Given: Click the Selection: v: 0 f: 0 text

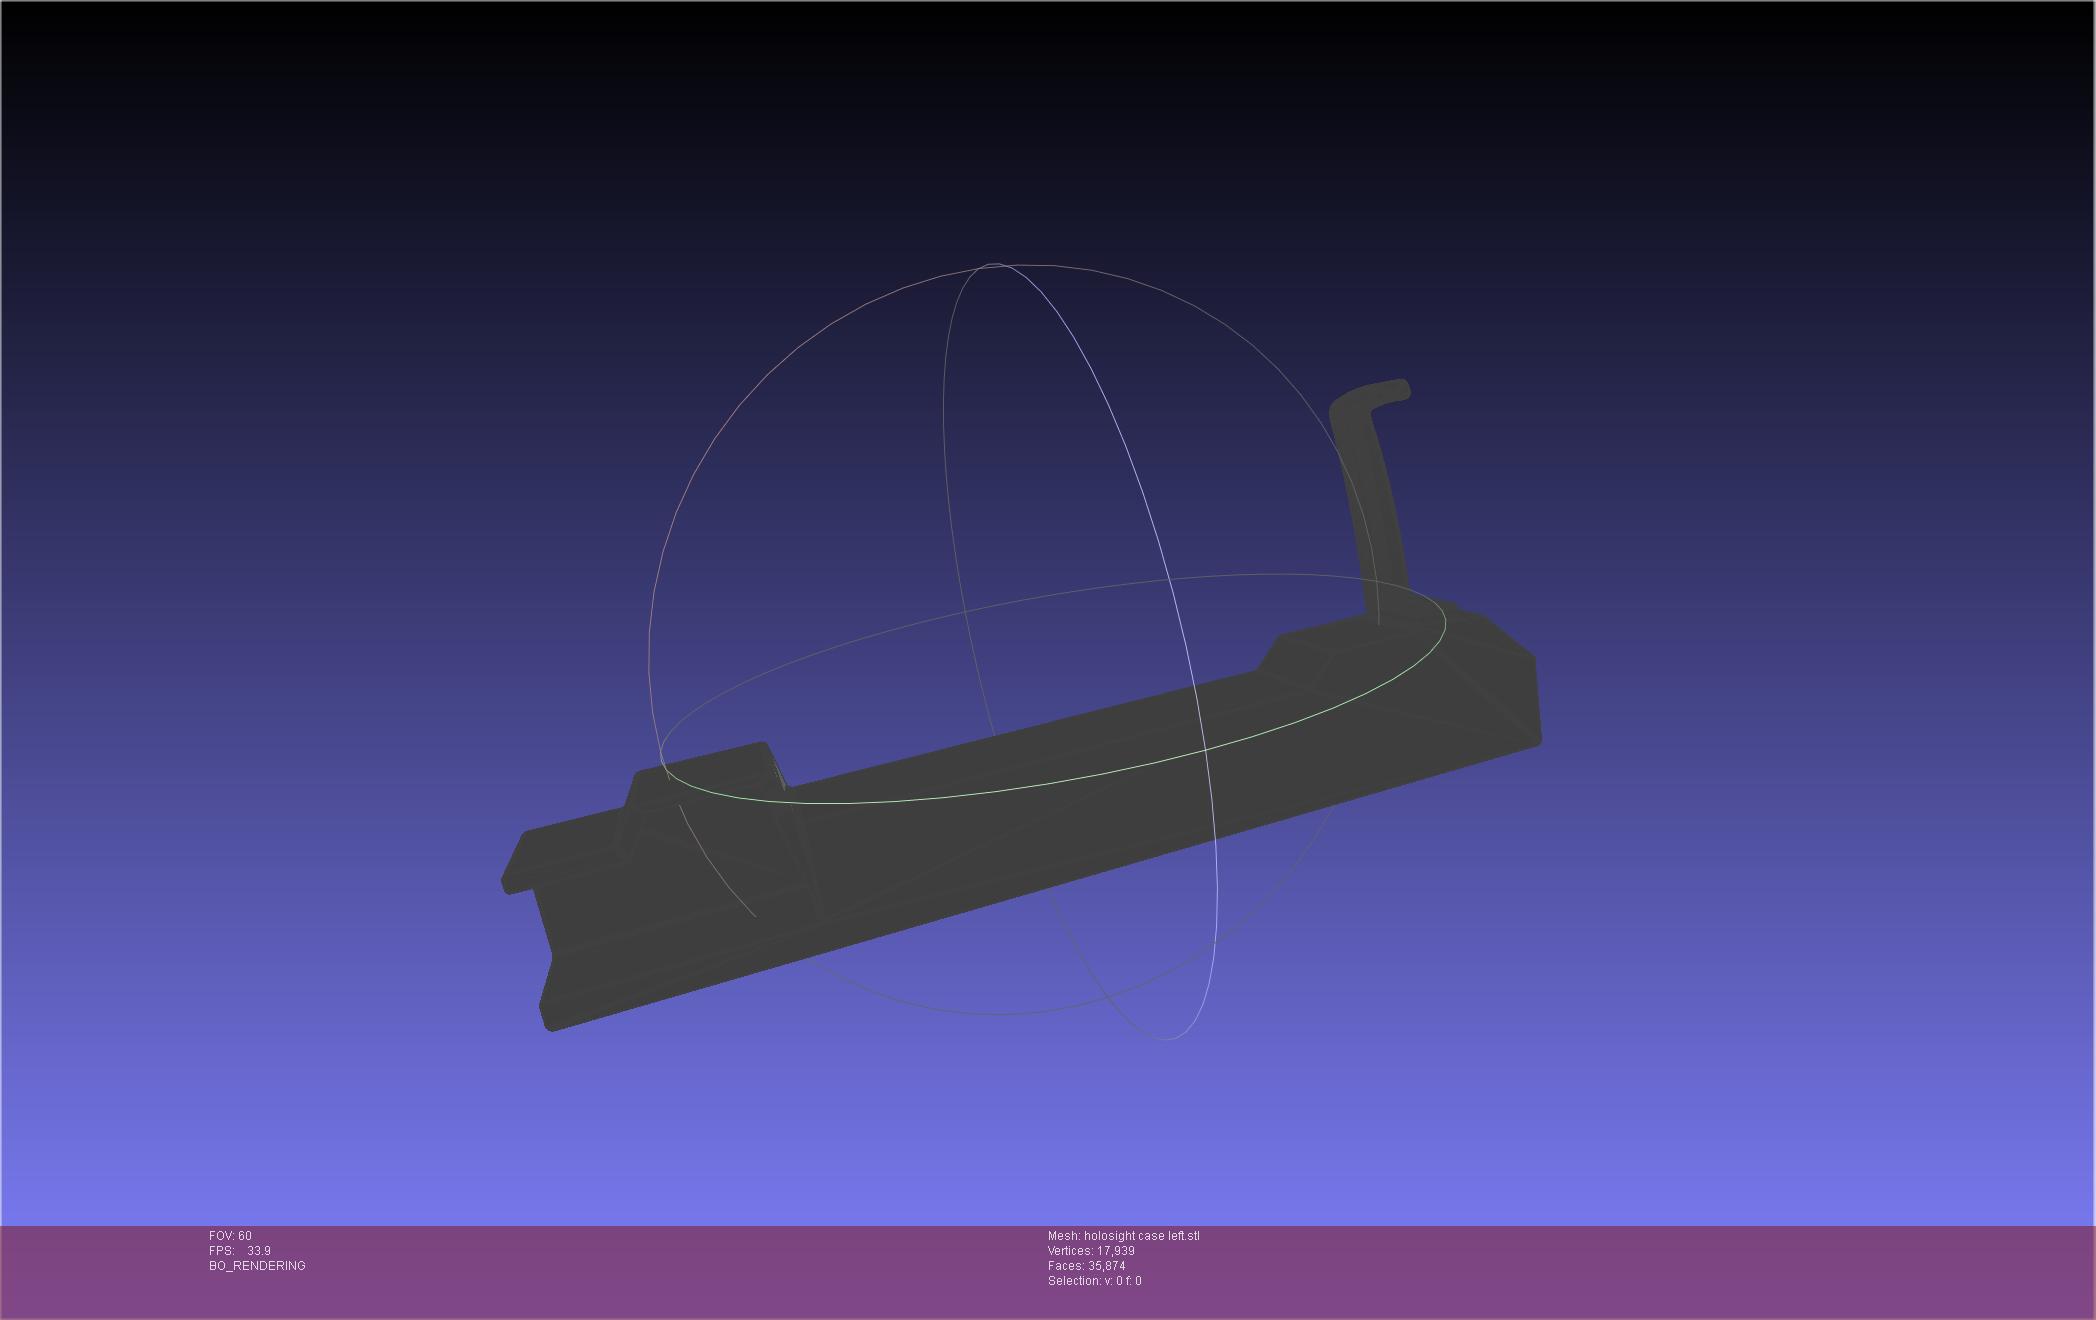Looking at the screenshot, I should point(1094,1281).
